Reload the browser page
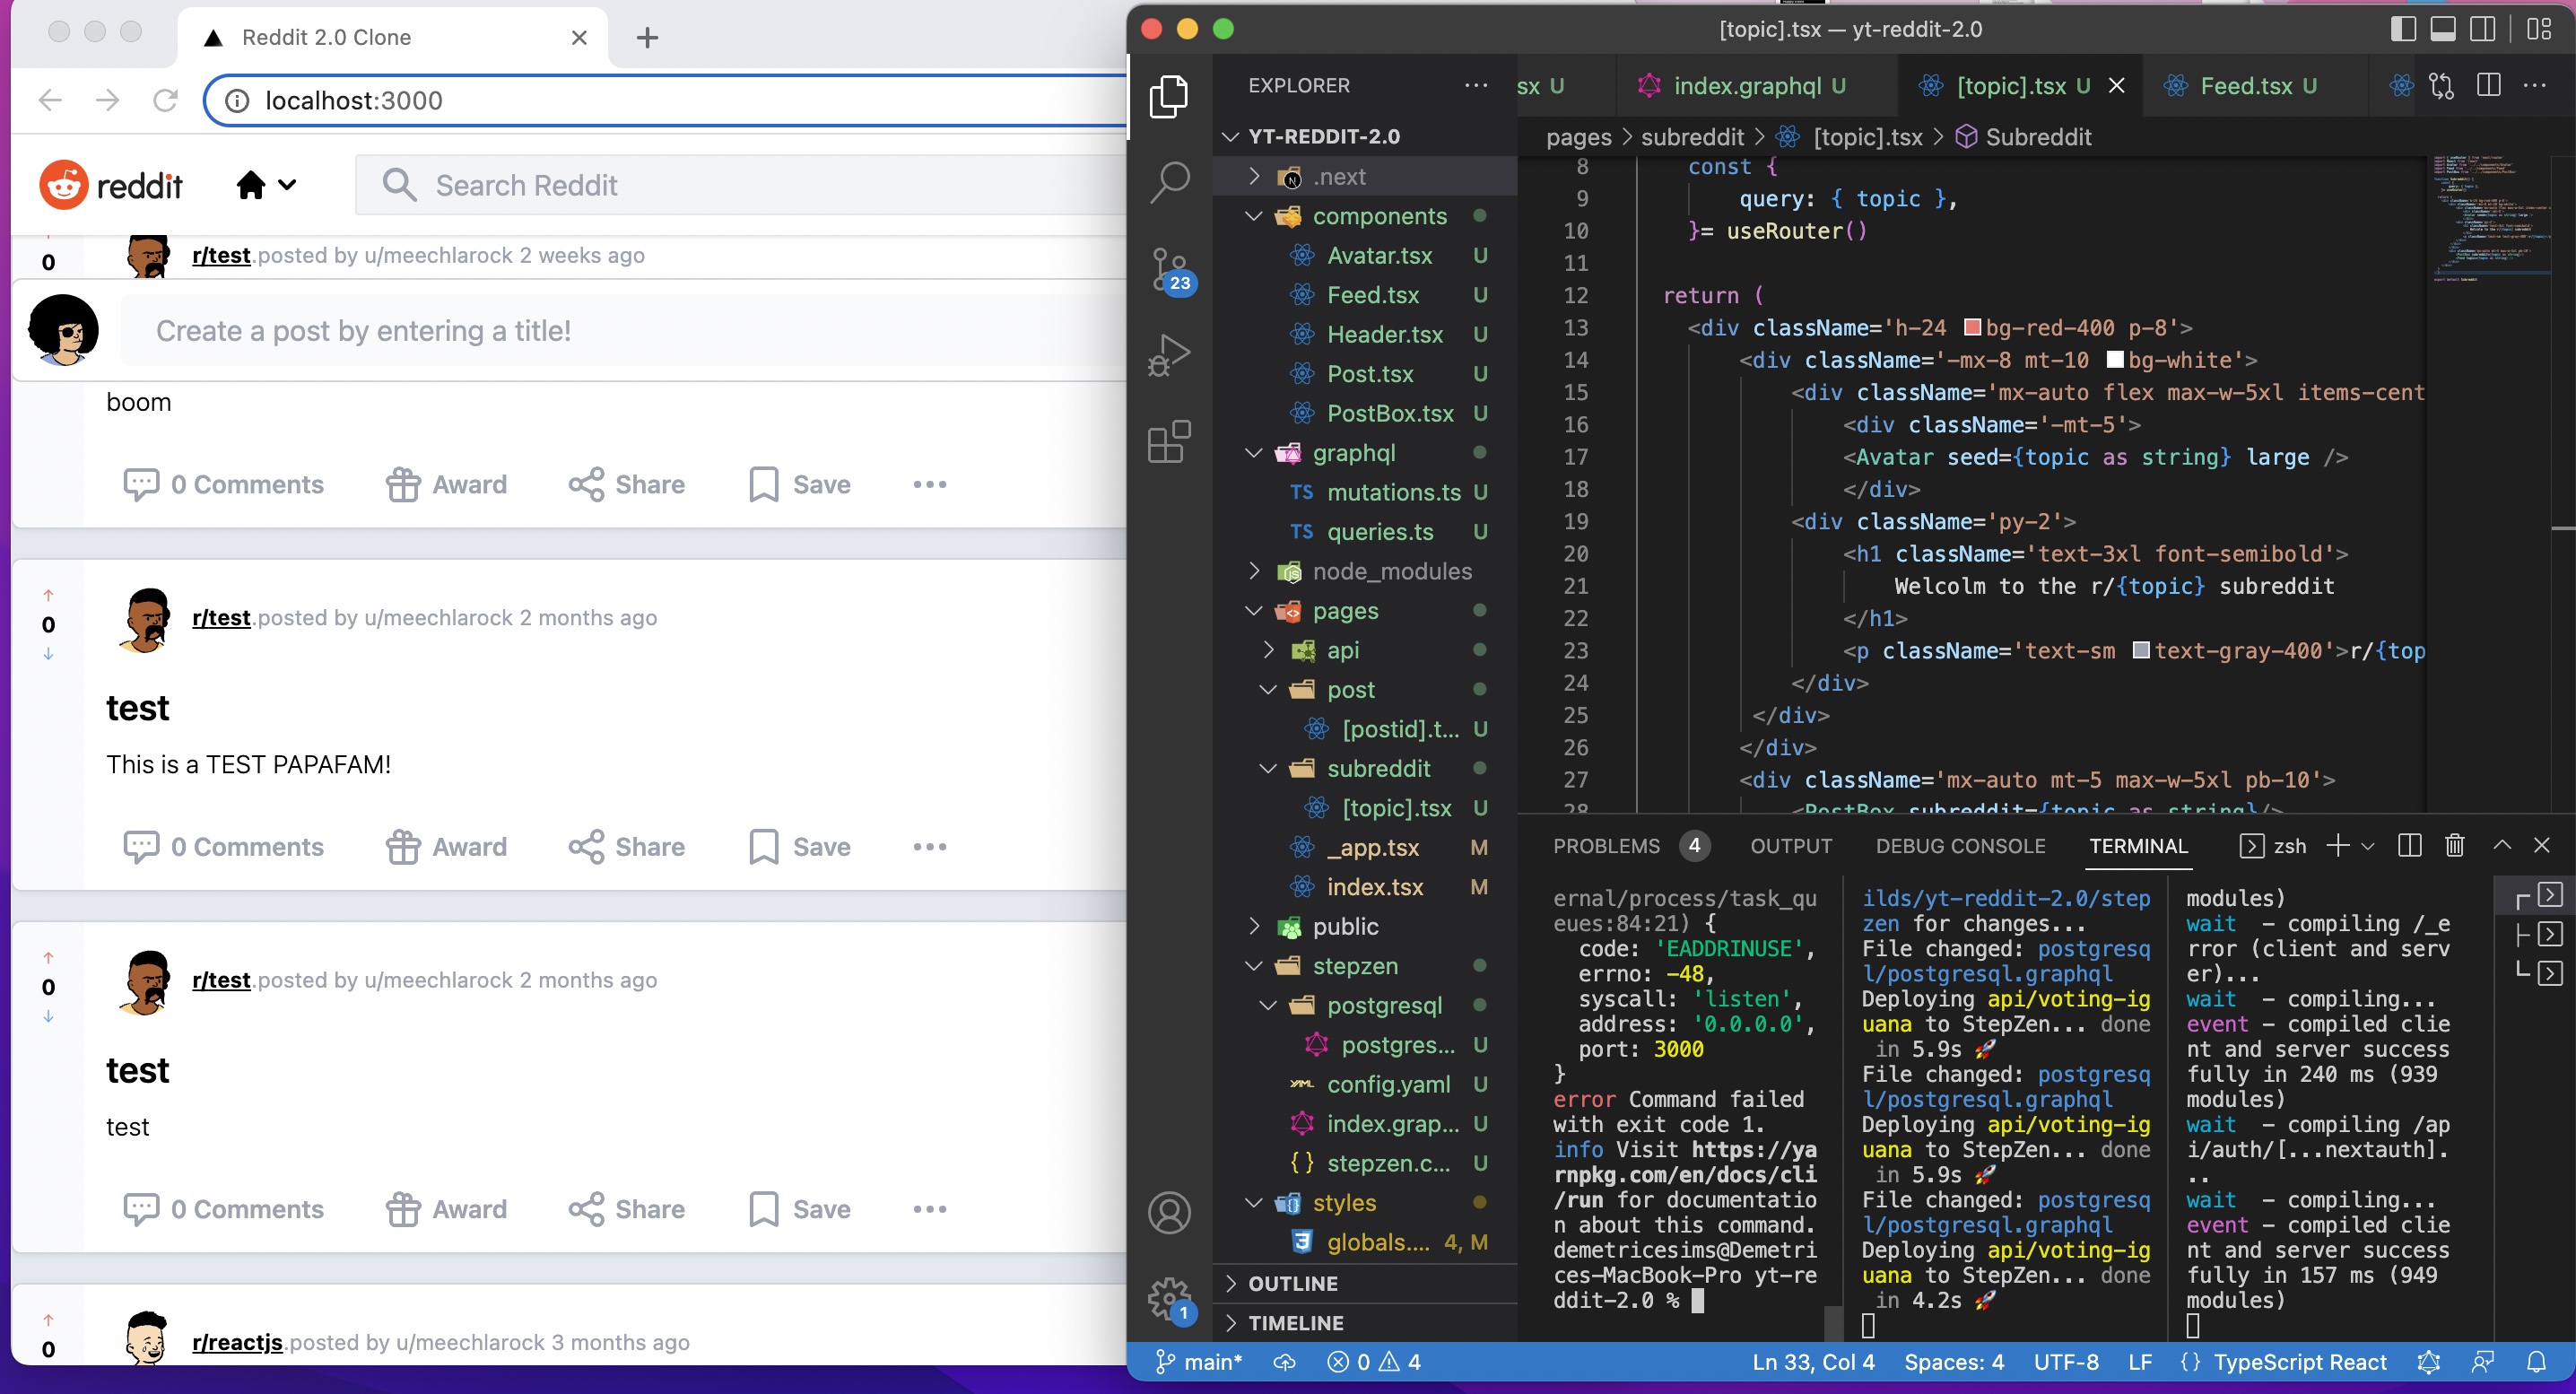 pos(165,100)
